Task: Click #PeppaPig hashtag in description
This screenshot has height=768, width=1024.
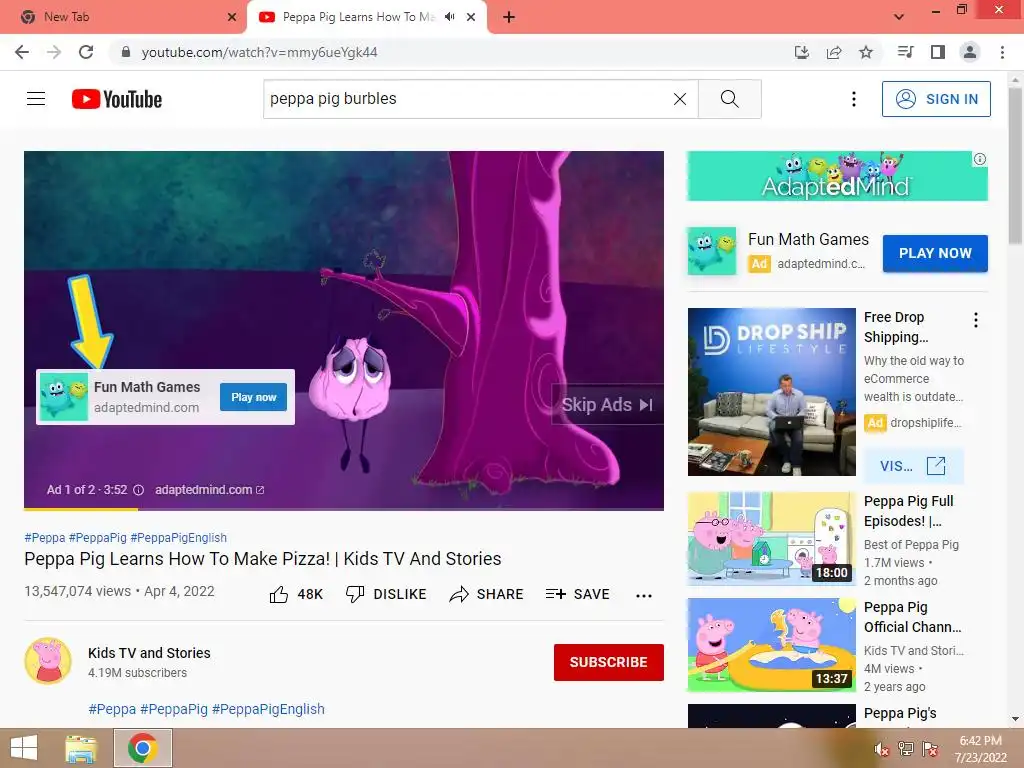Action: click(x=174, y=709)
